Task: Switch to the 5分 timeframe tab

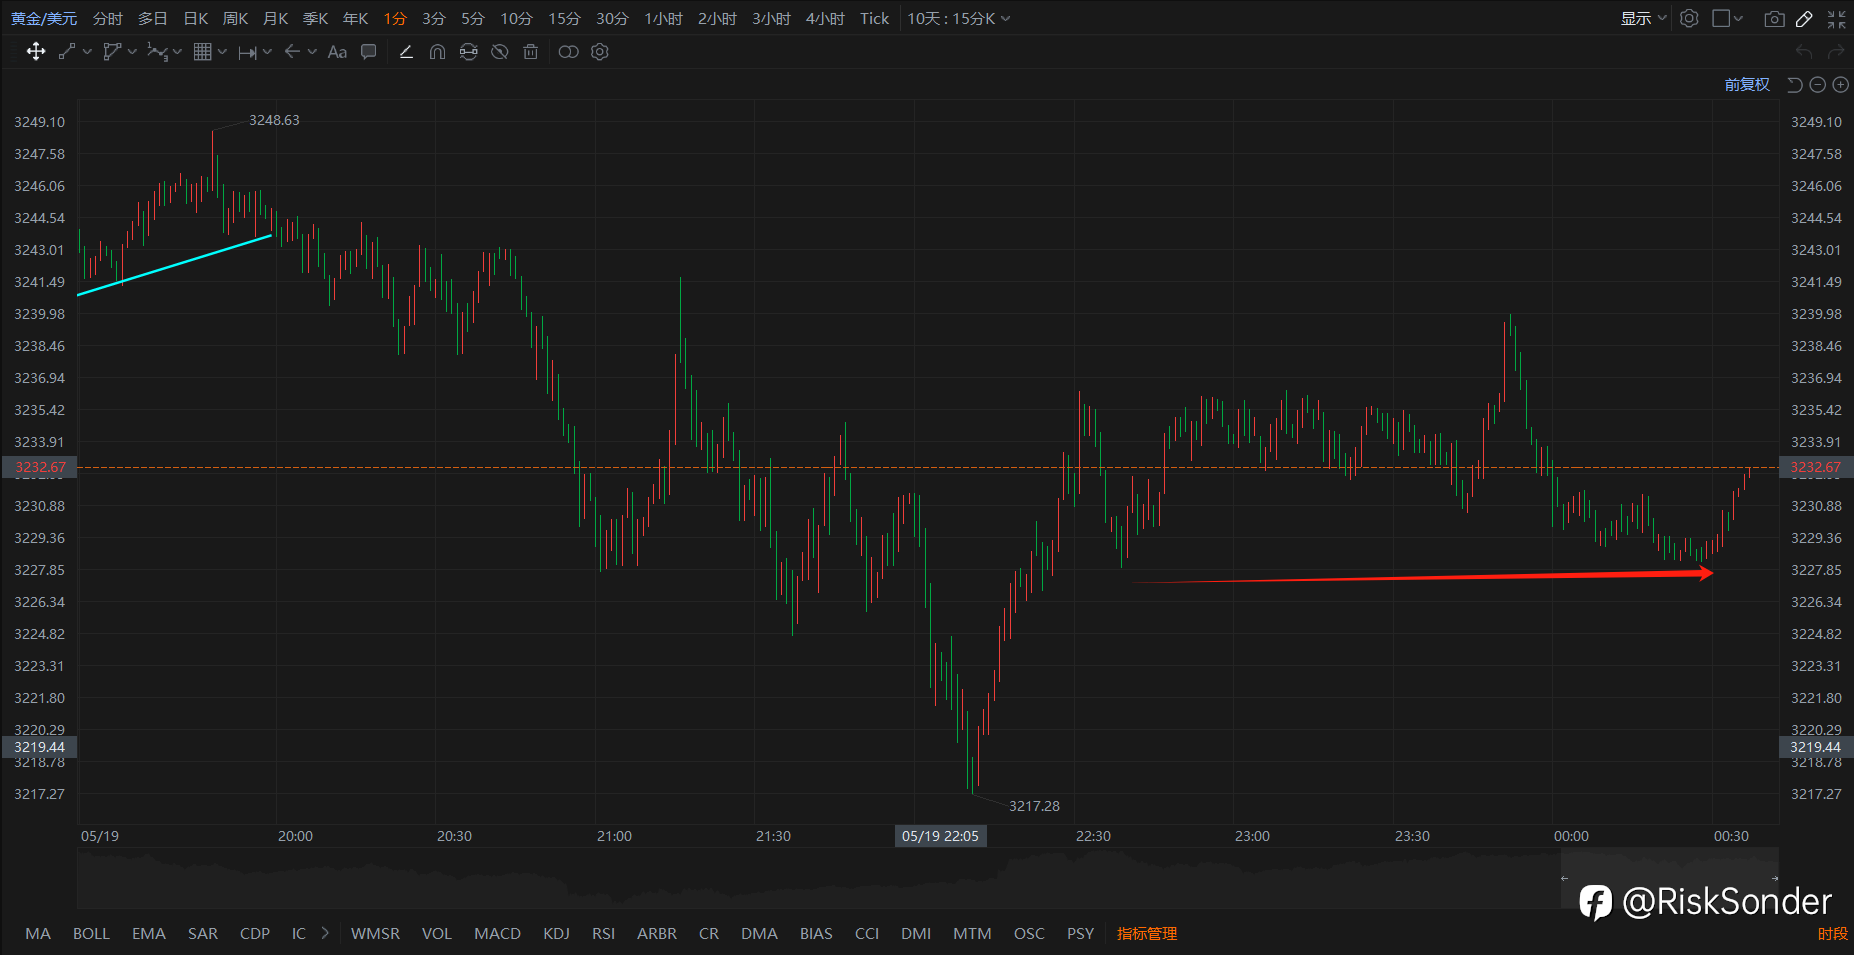Action: click(x=473, y=19)
